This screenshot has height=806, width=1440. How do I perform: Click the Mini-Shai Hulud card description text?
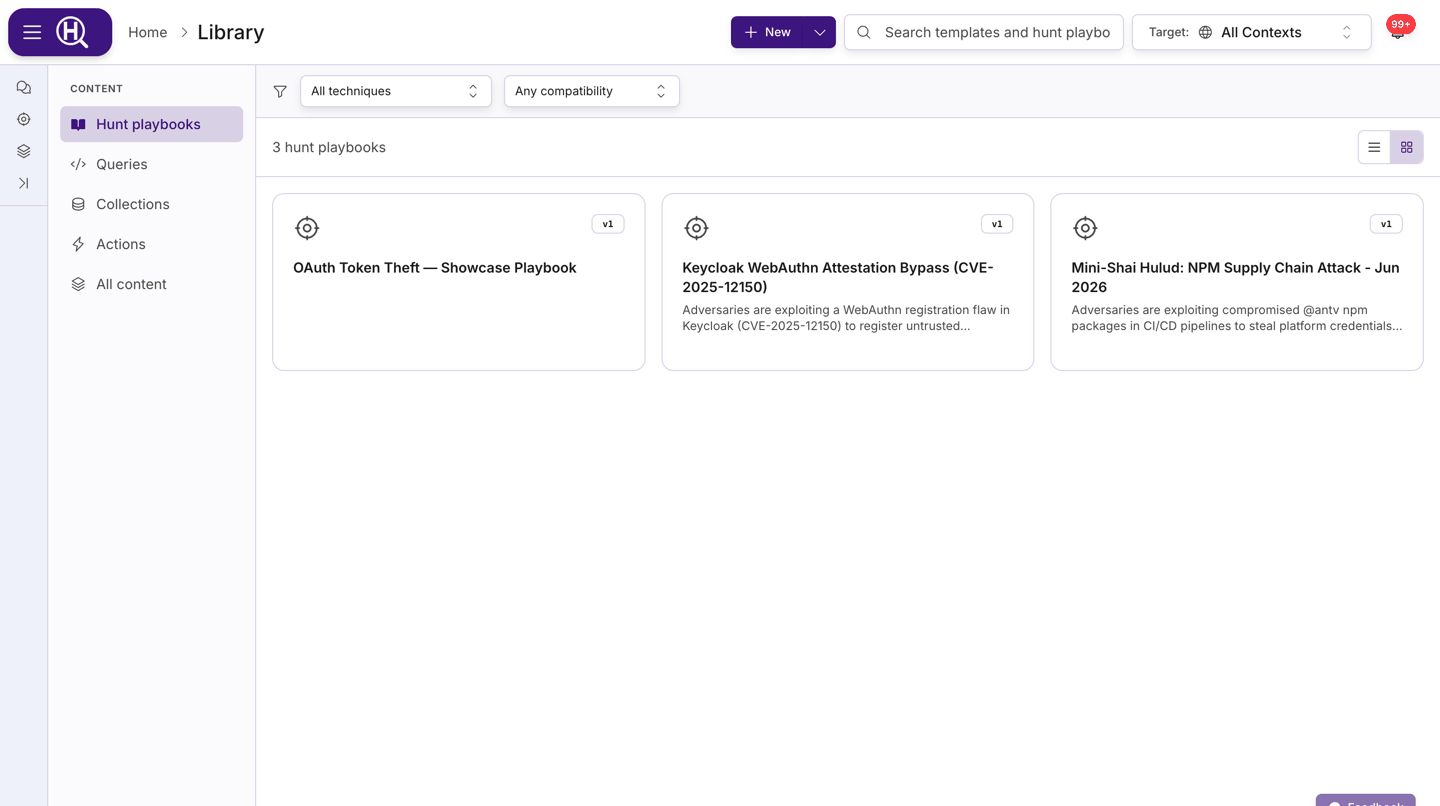pos(1236,318)
